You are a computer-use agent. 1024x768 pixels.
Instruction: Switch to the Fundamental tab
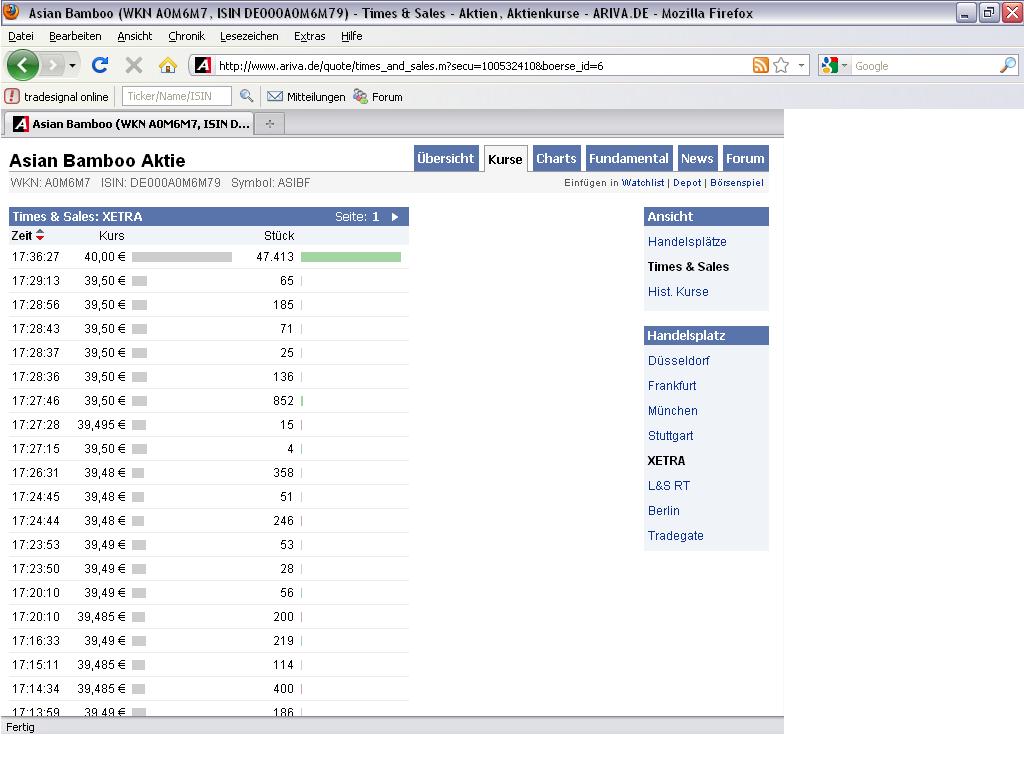(x=629, y=159)
